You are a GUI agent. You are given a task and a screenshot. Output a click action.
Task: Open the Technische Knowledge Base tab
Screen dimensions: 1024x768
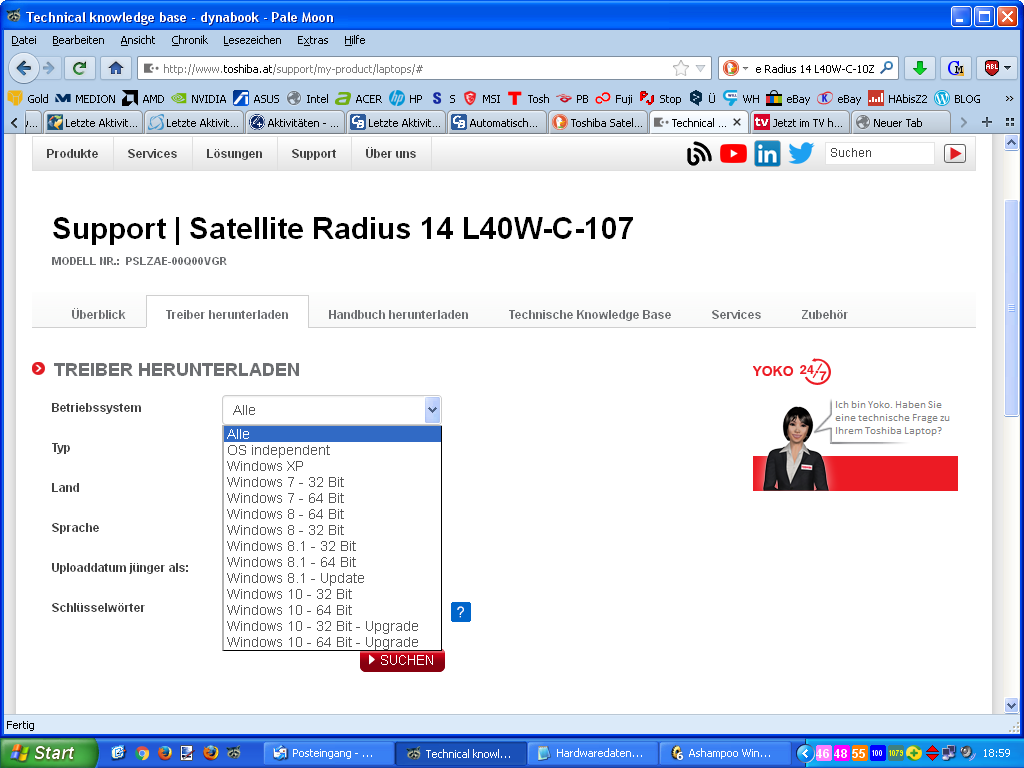pyautogui.click(x=590, y=314)
